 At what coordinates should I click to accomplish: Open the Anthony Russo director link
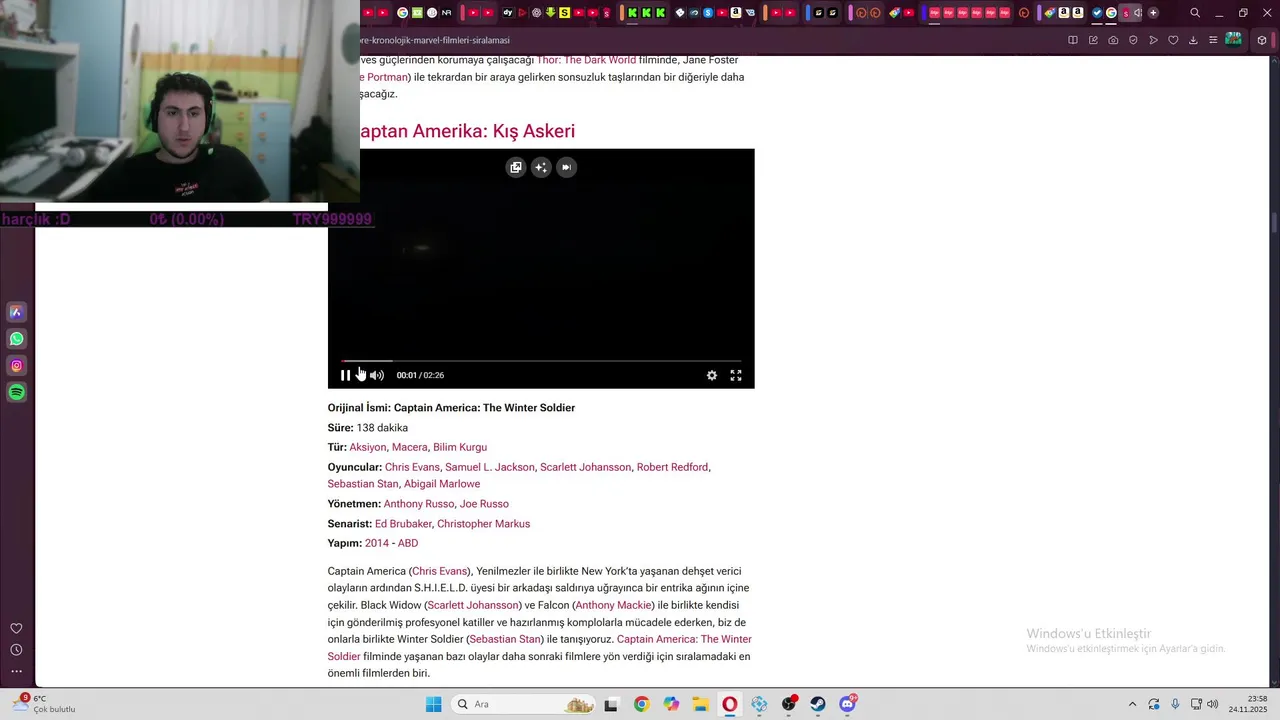419,504
